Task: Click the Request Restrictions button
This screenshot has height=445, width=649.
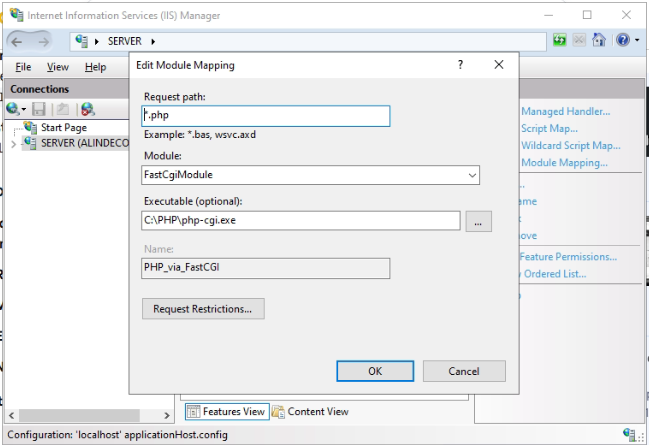Action: pos(203,309)
